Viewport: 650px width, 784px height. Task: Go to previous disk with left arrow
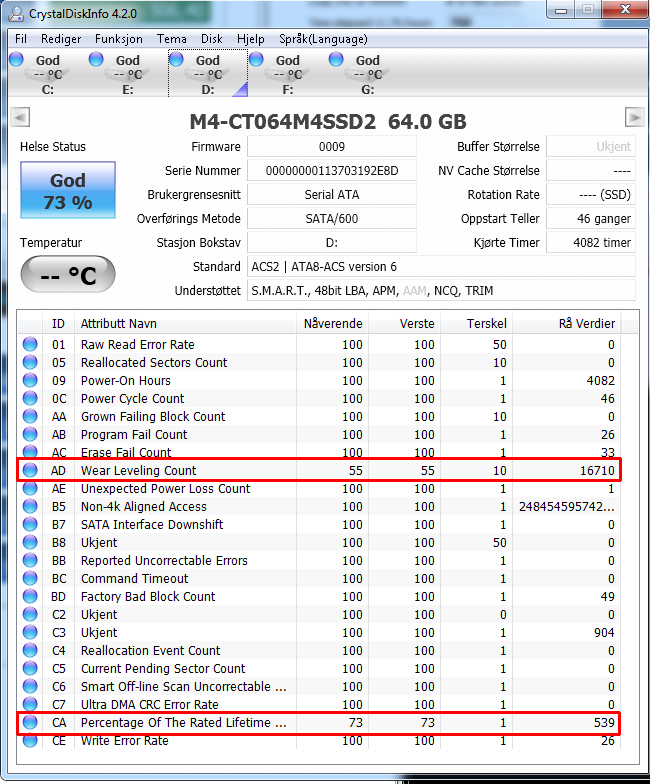(x=20, y=118)
